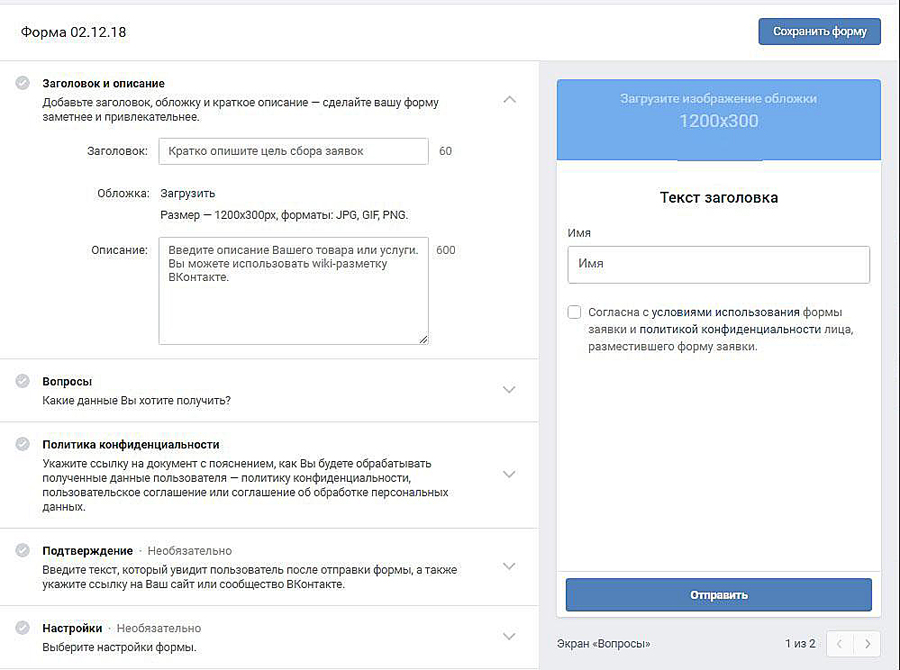Click the blue cover image placeholder 1200x300
Screen dimensions: 900x670
click(x=718, y=119)
